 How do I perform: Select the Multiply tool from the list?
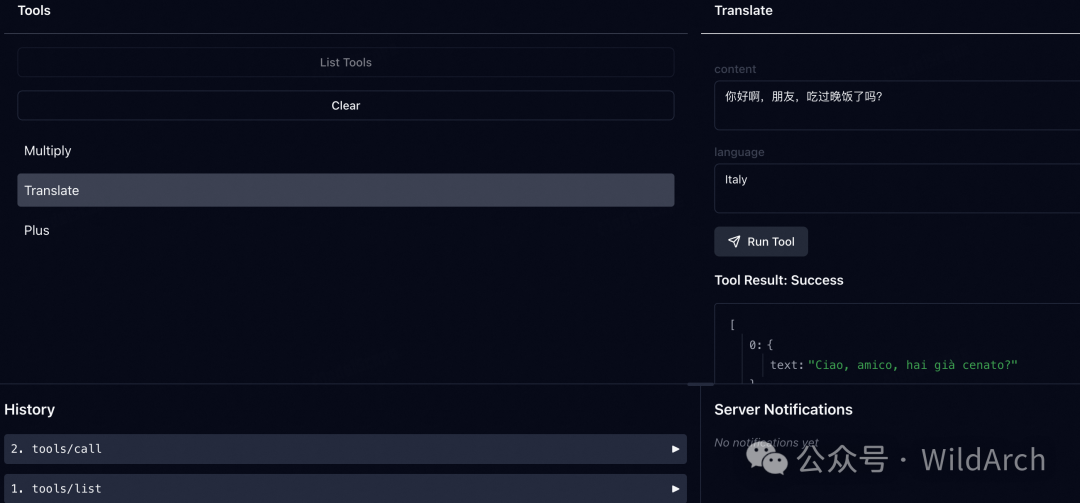(48, 151)
